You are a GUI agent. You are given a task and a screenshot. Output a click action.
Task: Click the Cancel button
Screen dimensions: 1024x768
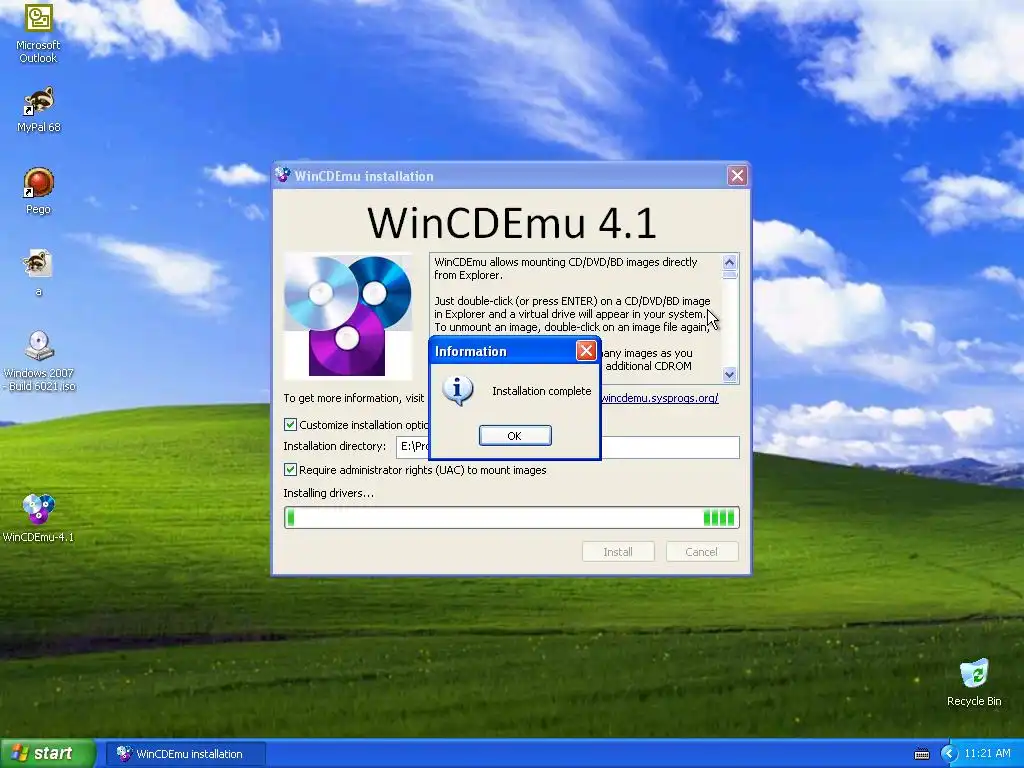[x=701, y=552]
